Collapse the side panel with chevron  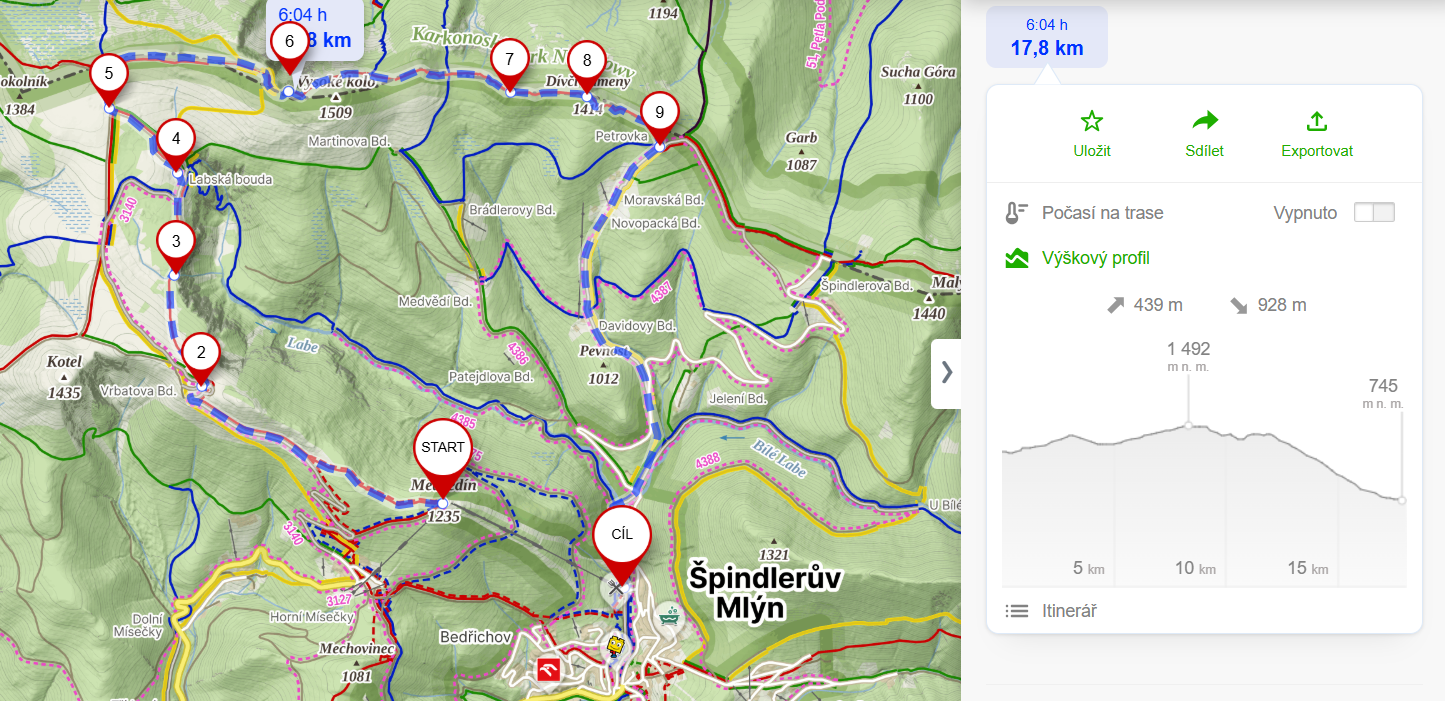[x=946, y=373]
